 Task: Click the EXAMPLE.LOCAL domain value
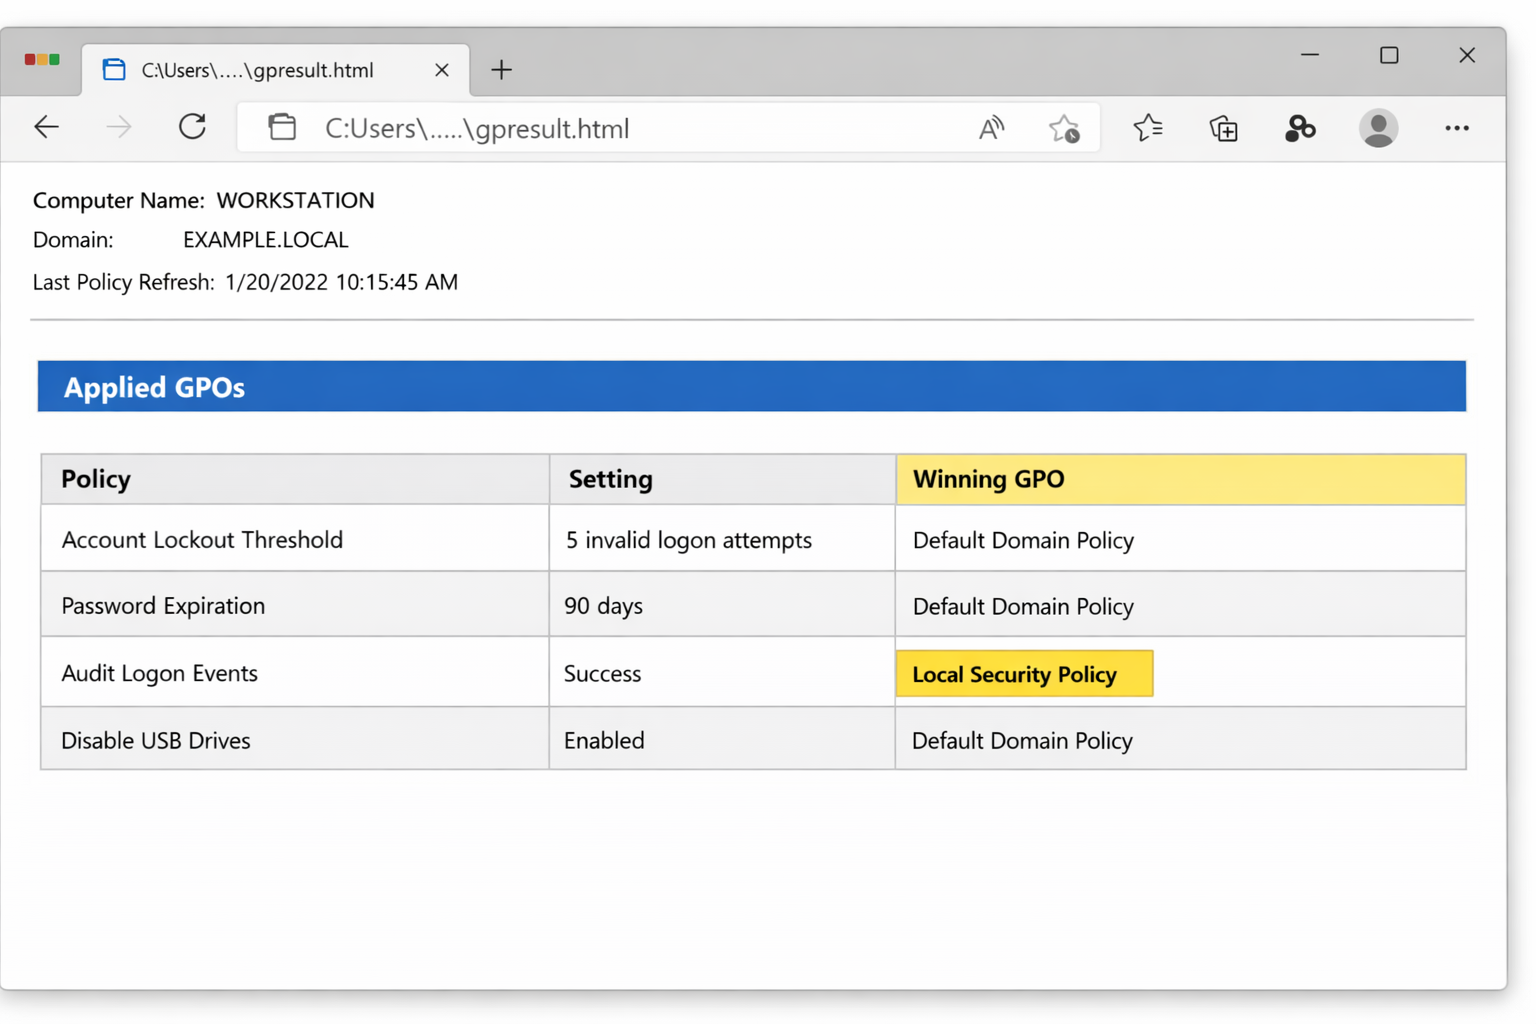tap(266, 240)
